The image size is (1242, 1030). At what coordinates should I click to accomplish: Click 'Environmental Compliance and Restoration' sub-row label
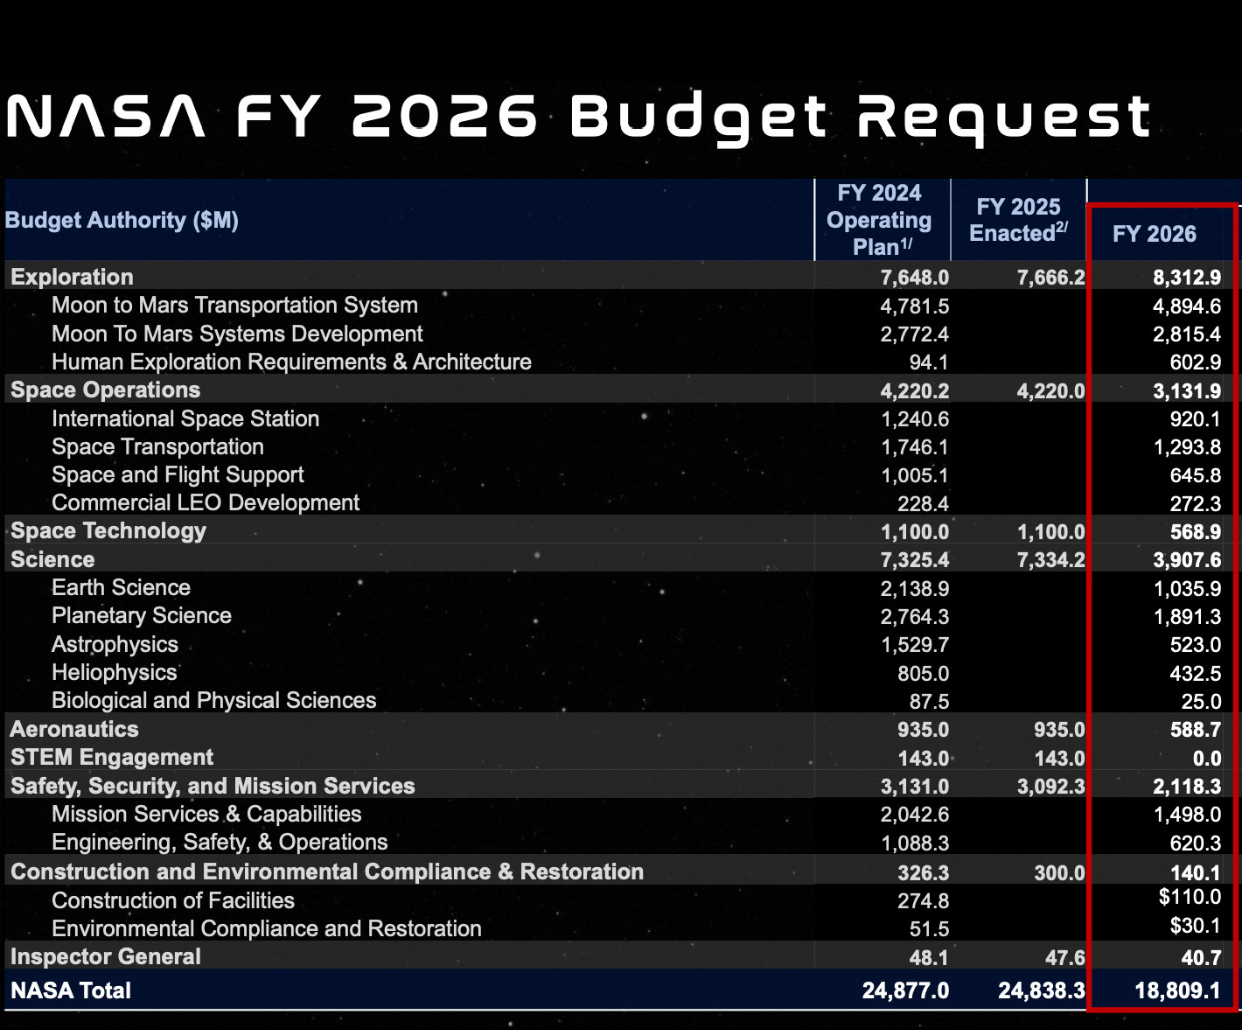pyautogui.click(x=266, y=929)
